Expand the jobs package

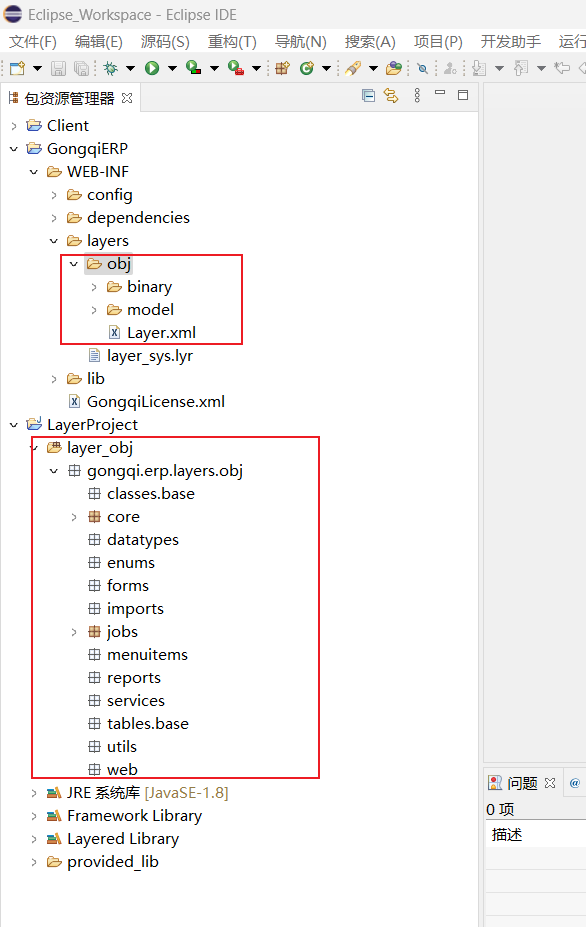[74, 633]
